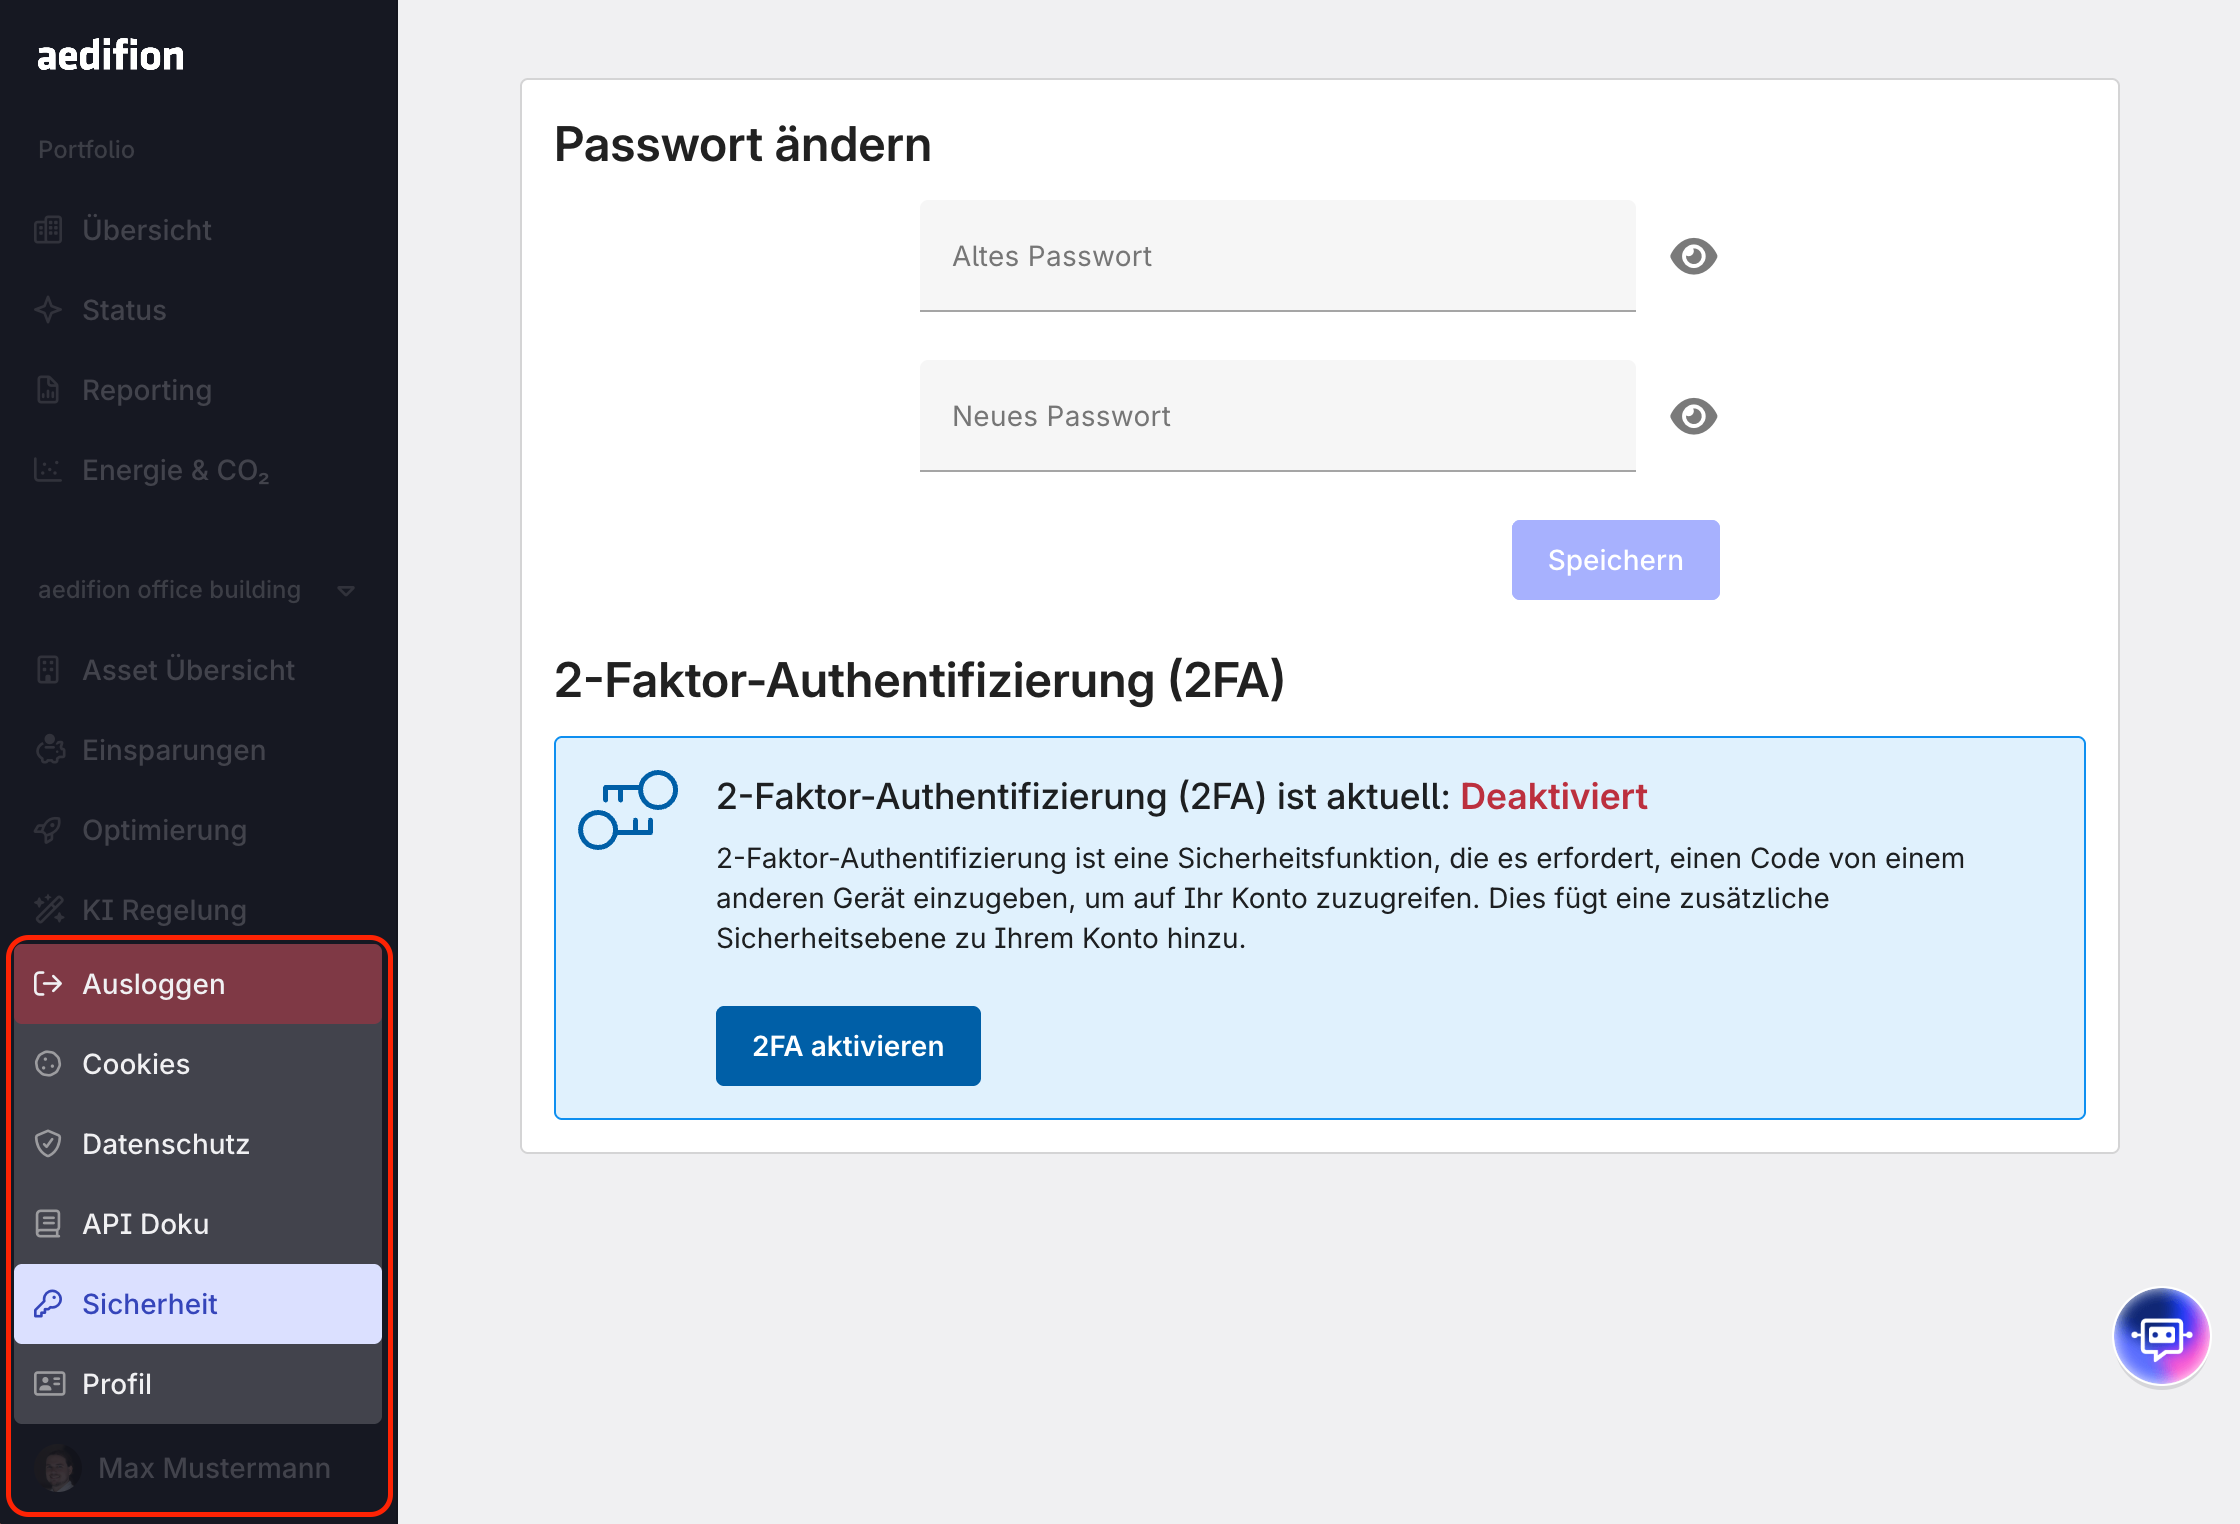Click the Datenschutz shield icon
This screenshot has height=1524, width=2240.
pos(48,1144)
